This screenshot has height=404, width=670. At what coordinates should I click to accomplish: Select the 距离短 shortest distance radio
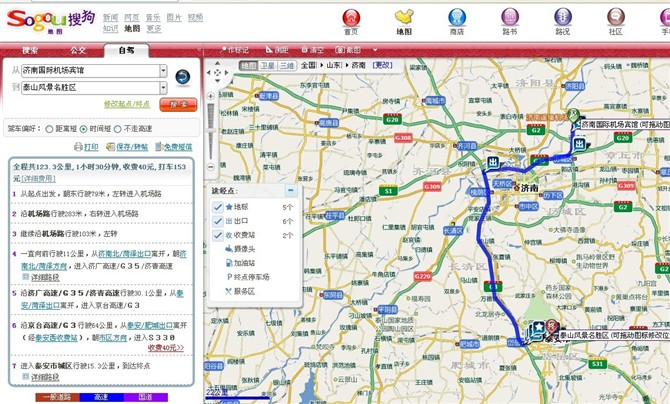[x=49, y=129]
